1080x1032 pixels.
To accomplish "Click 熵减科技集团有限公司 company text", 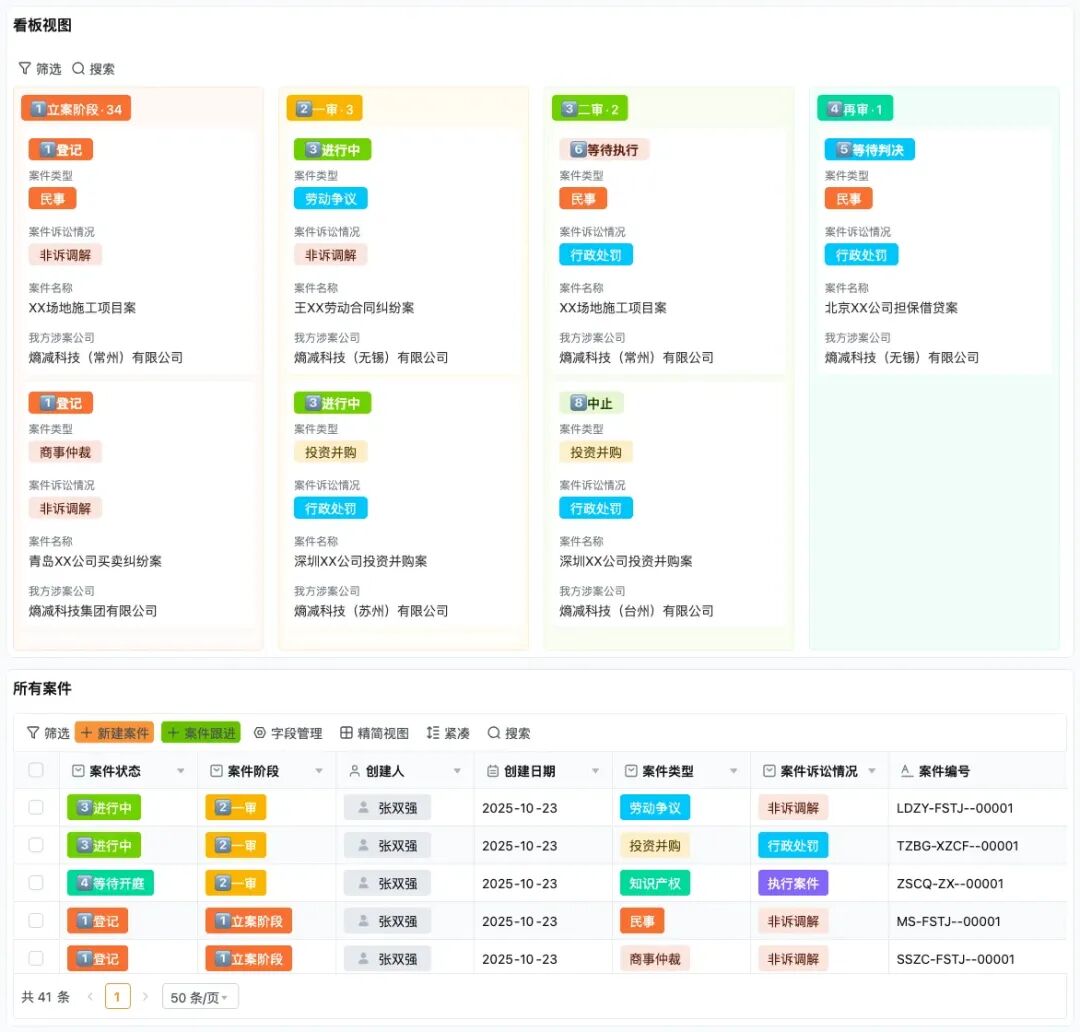I will click(x=93, y=610).
